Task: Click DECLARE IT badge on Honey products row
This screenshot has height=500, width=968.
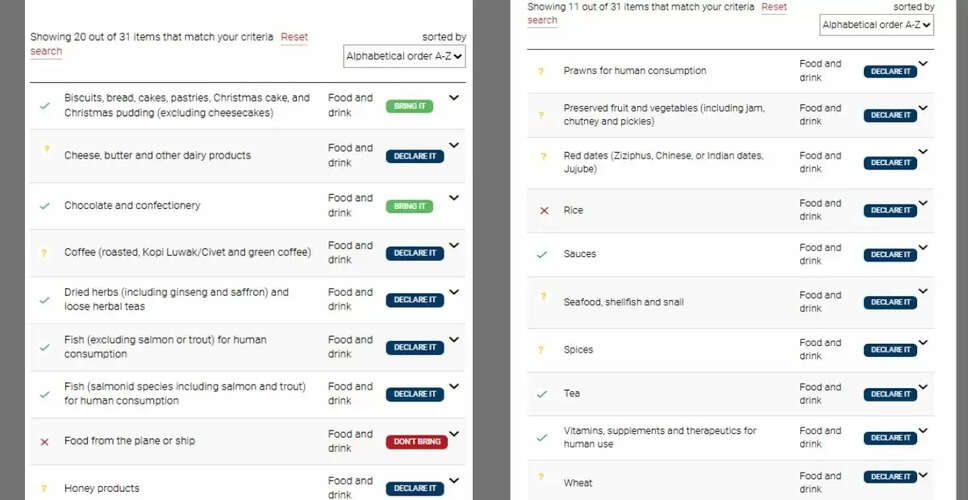Action: click(415, 488)
